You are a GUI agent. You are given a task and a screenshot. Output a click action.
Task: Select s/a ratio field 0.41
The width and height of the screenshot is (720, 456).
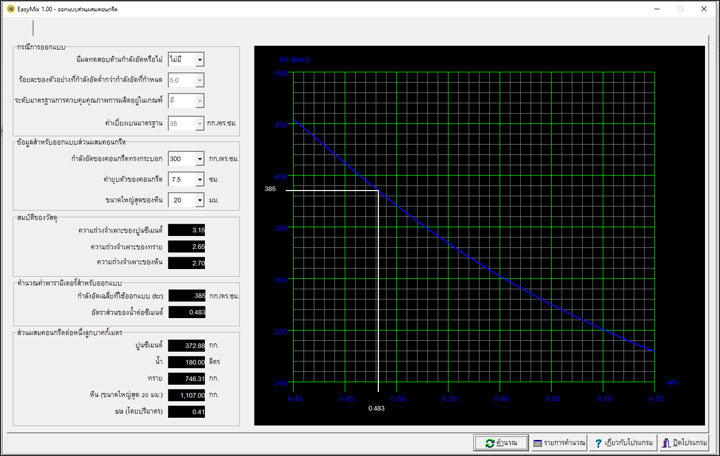187,412
